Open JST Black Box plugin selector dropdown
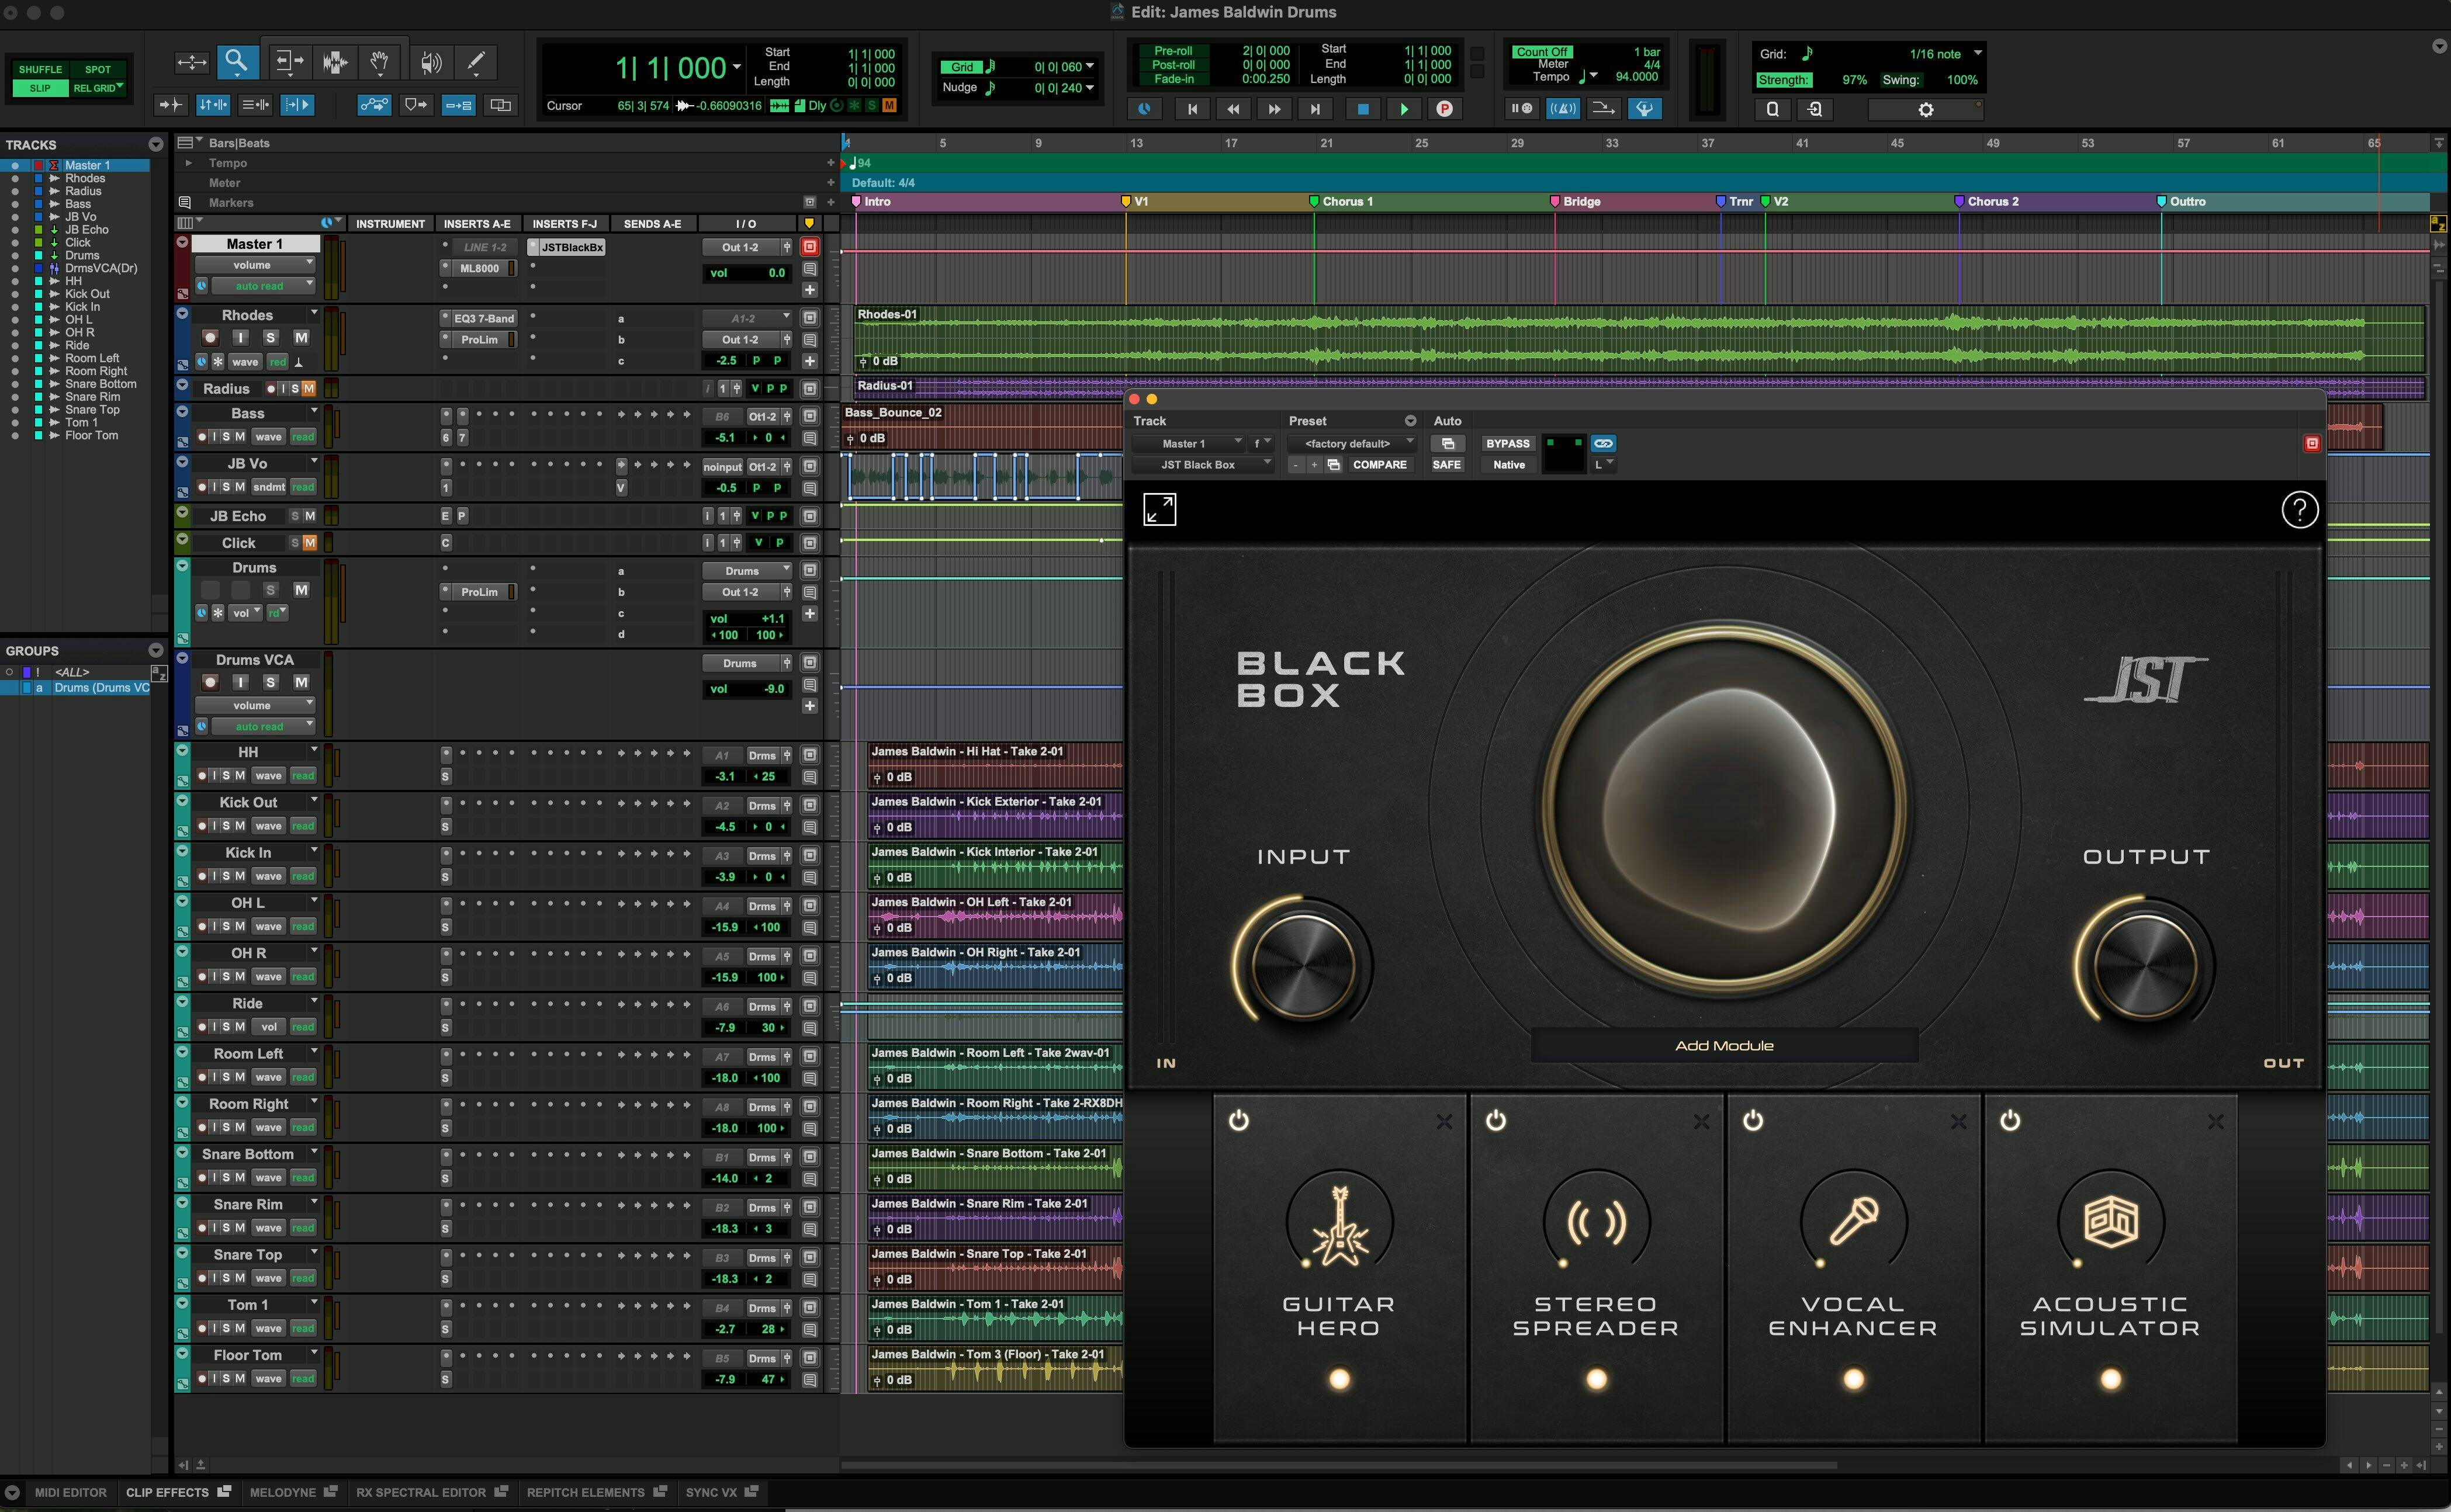This screenshot has width=2451, height=1512. click(1203, 465)
